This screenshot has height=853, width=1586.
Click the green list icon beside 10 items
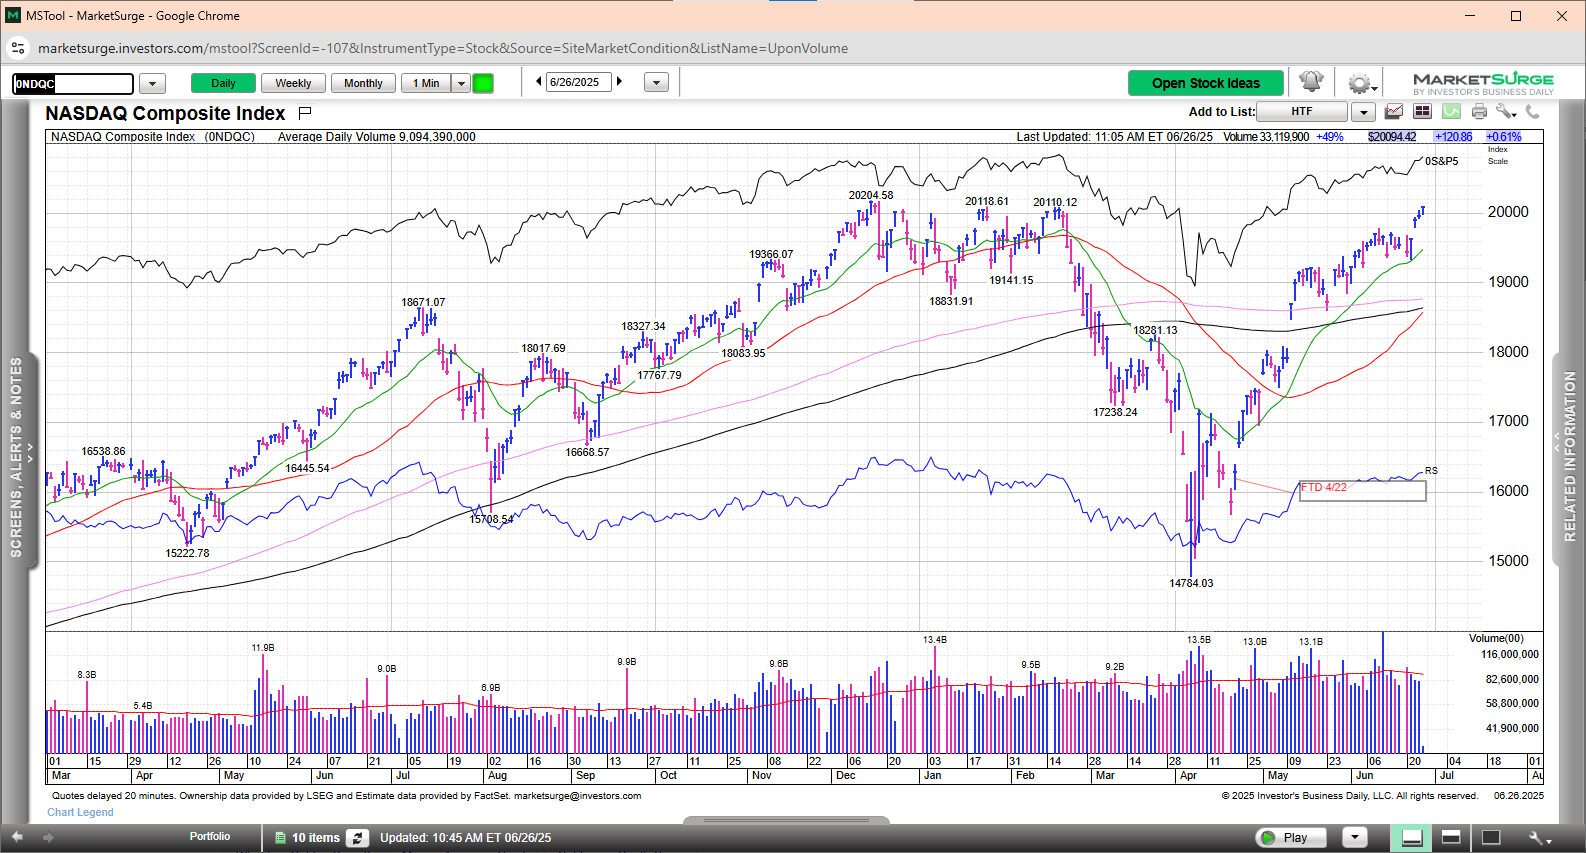pyautogui.click(x=281, y=838)
